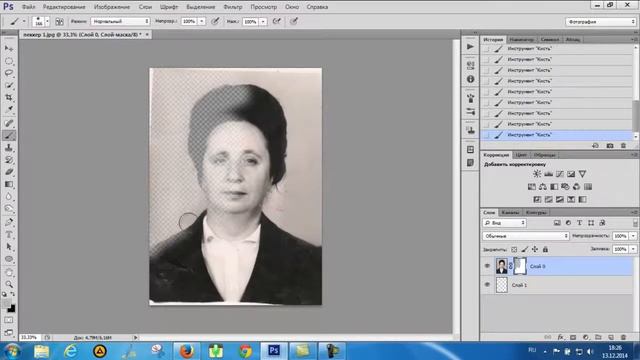Open Chrome from the taskbar
The height and width of the screenshot is (360, 640).
point(245,351)
